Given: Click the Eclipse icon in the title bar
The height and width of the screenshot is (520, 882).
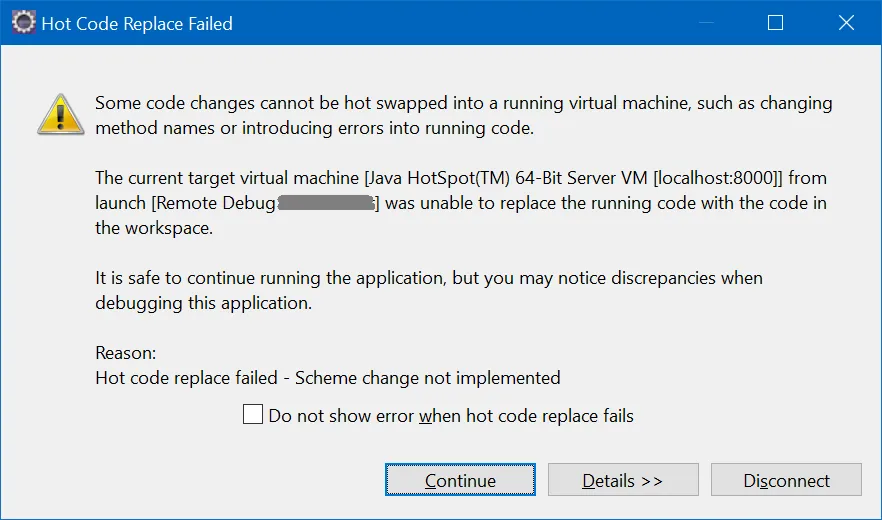Looking at the screenshot, I should coord(22,22).
